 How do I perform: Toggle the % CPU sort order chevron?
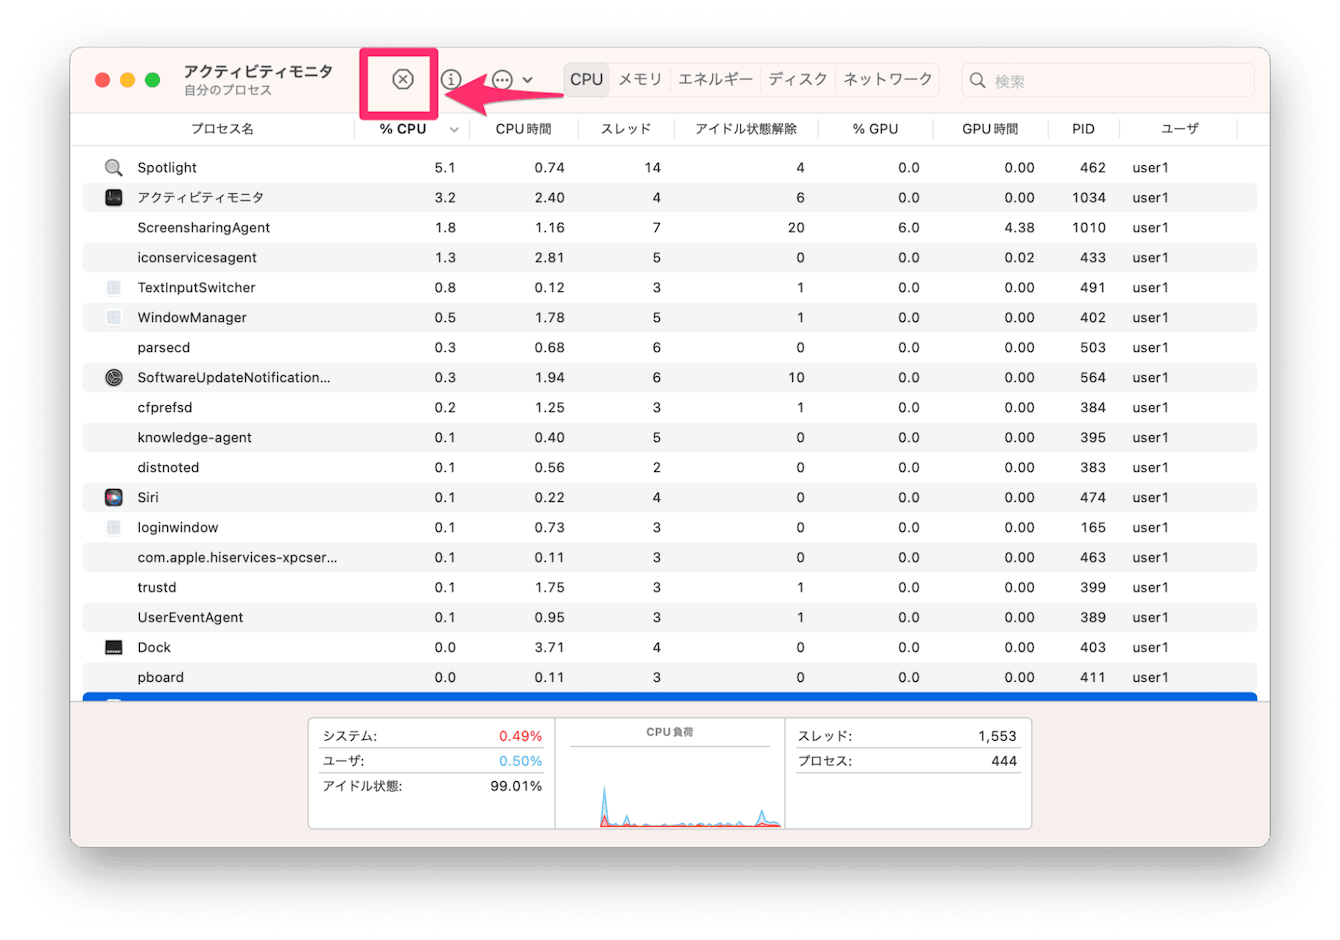[x=454, y=130]
